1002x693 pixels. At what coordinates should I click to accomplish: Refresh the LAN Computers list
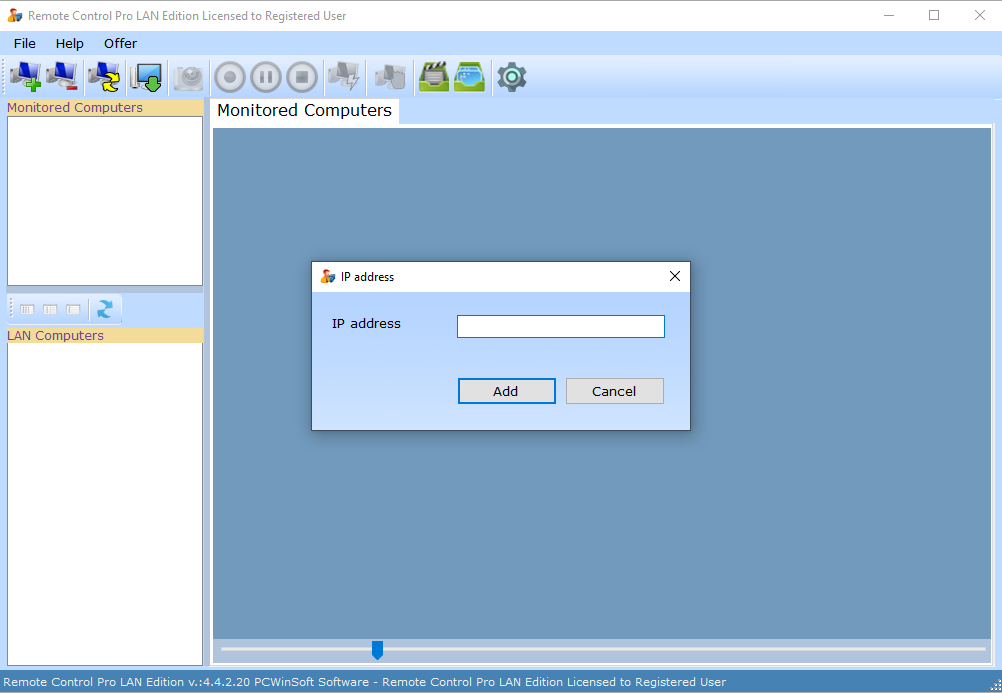(x=105, y=309)
